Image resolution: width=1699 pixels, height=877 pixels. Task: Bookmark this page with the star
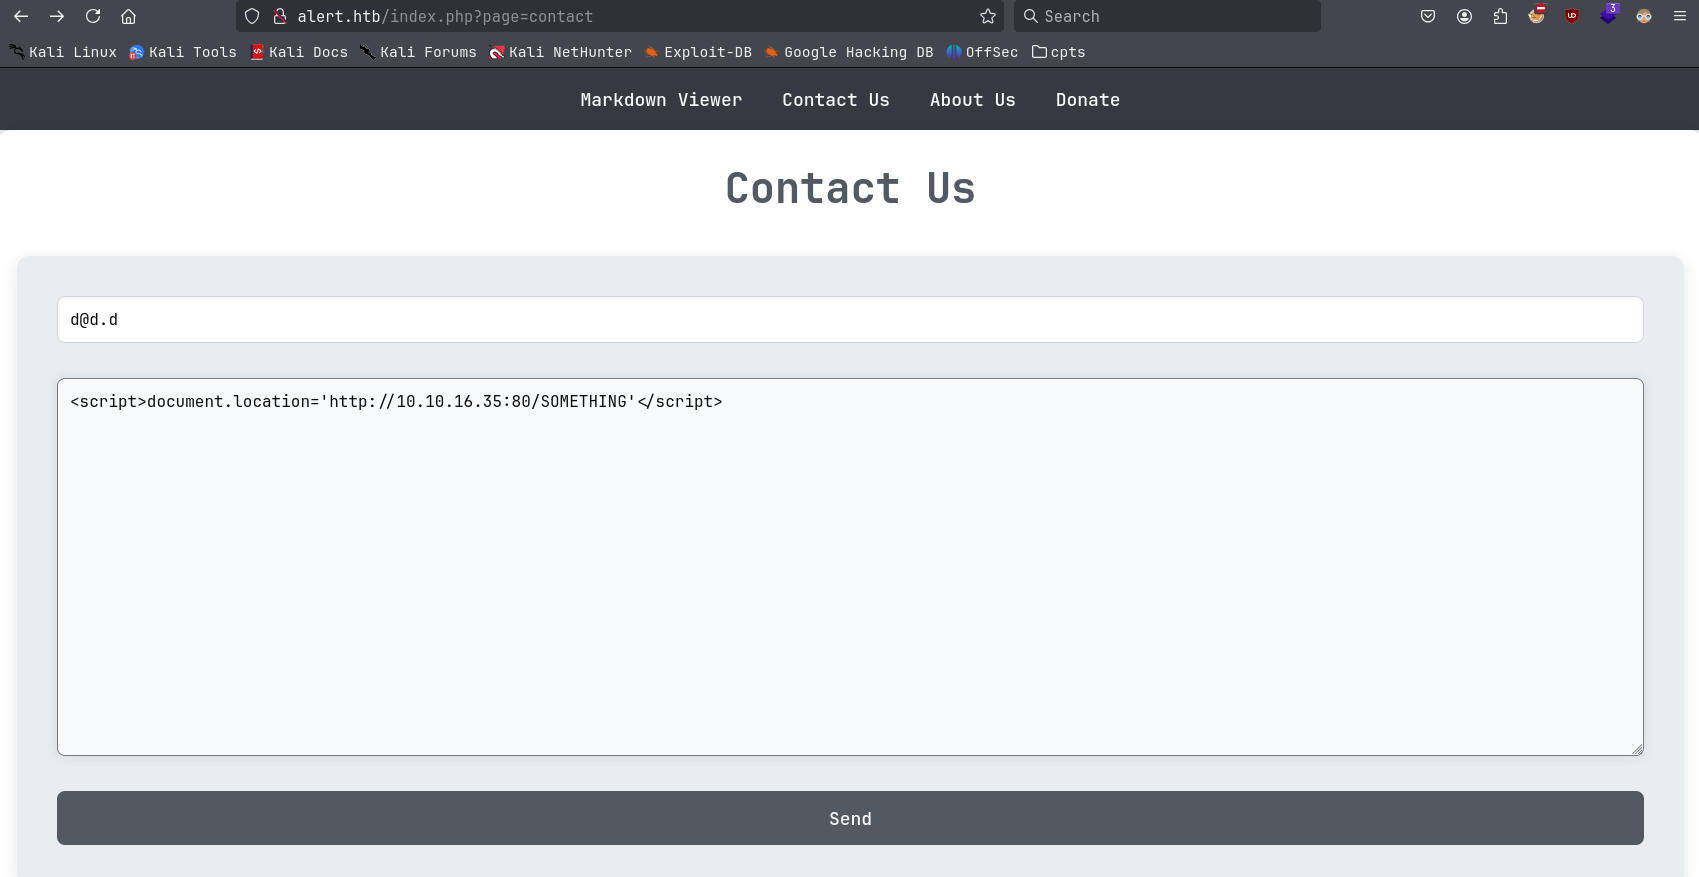988,16
